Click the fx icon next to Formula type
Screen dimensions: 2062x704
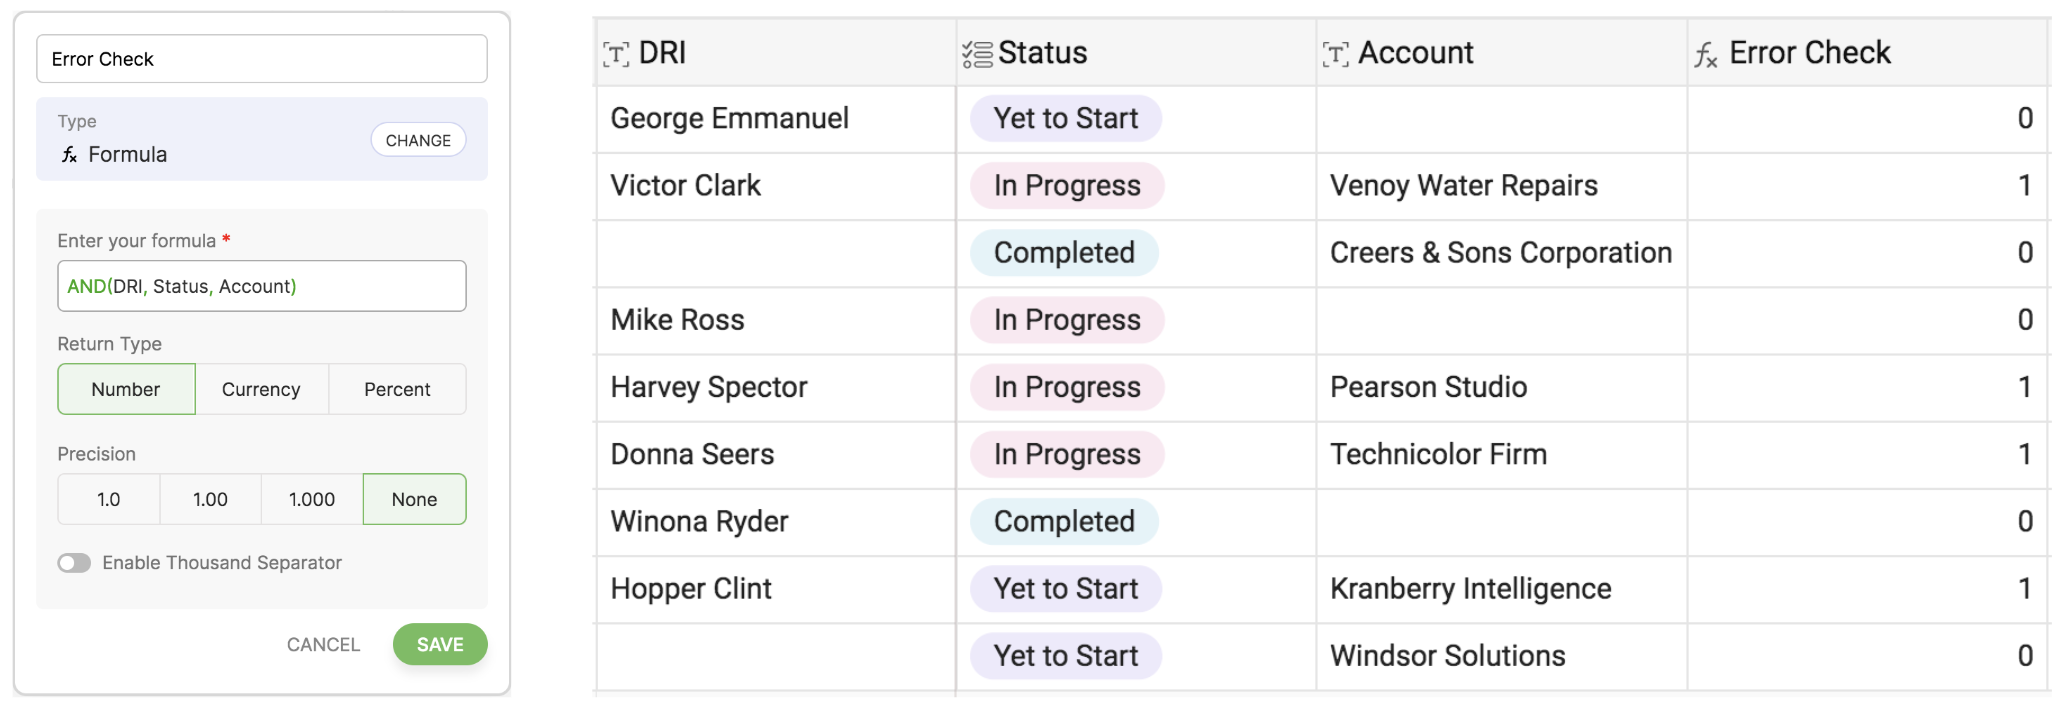[69, 155]
